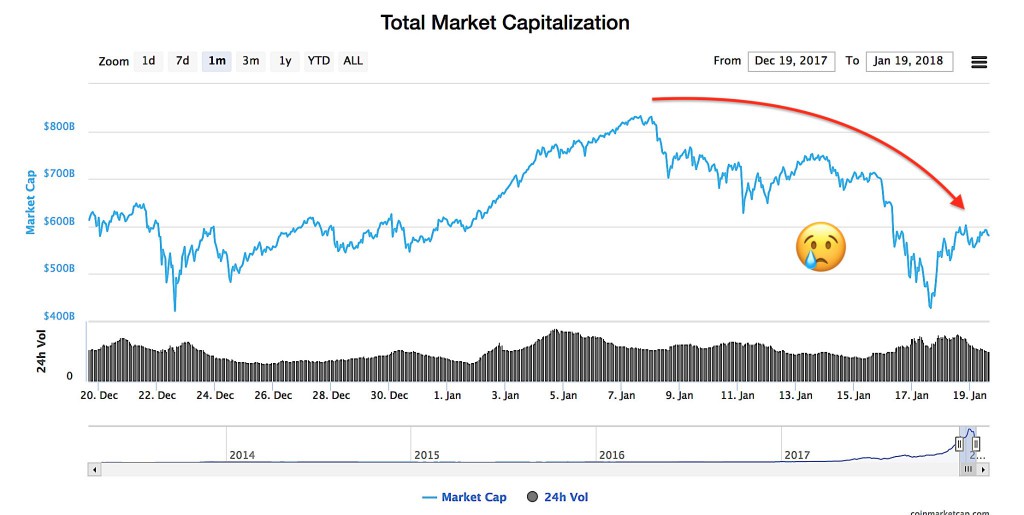Click the navigator left scroll arrow
This screenshot has height=515, width=1024.
point(95,469)
